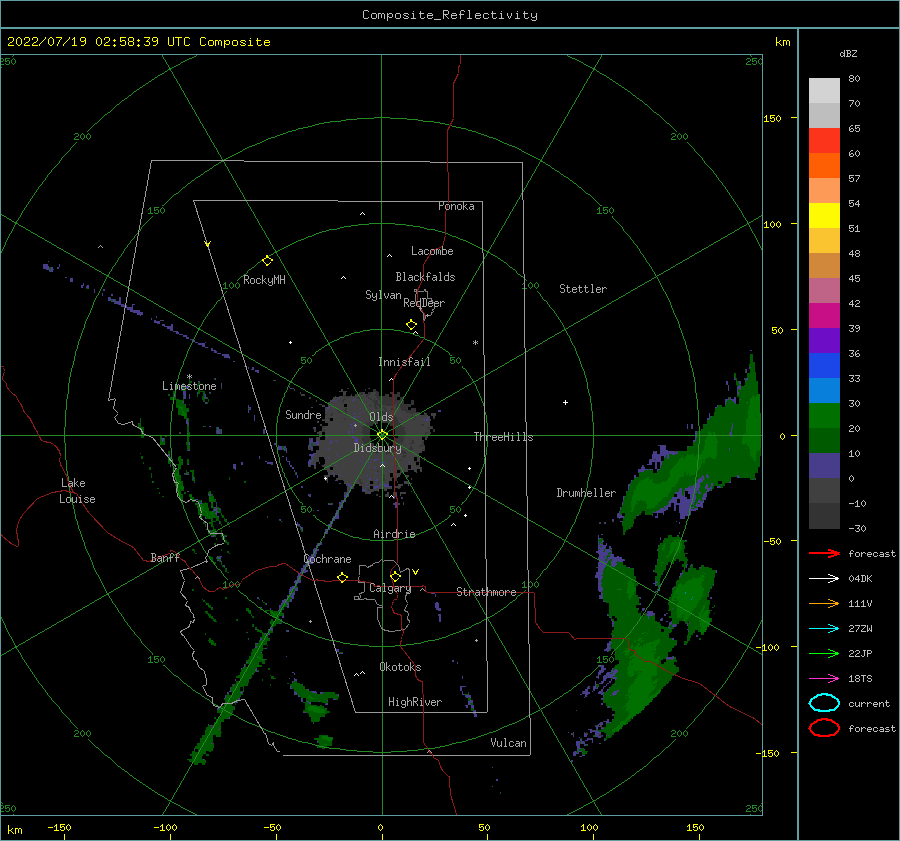The width and height of the screenshot is (900, 841).
Task: Click the Banff label
Action: coord(165,557)
